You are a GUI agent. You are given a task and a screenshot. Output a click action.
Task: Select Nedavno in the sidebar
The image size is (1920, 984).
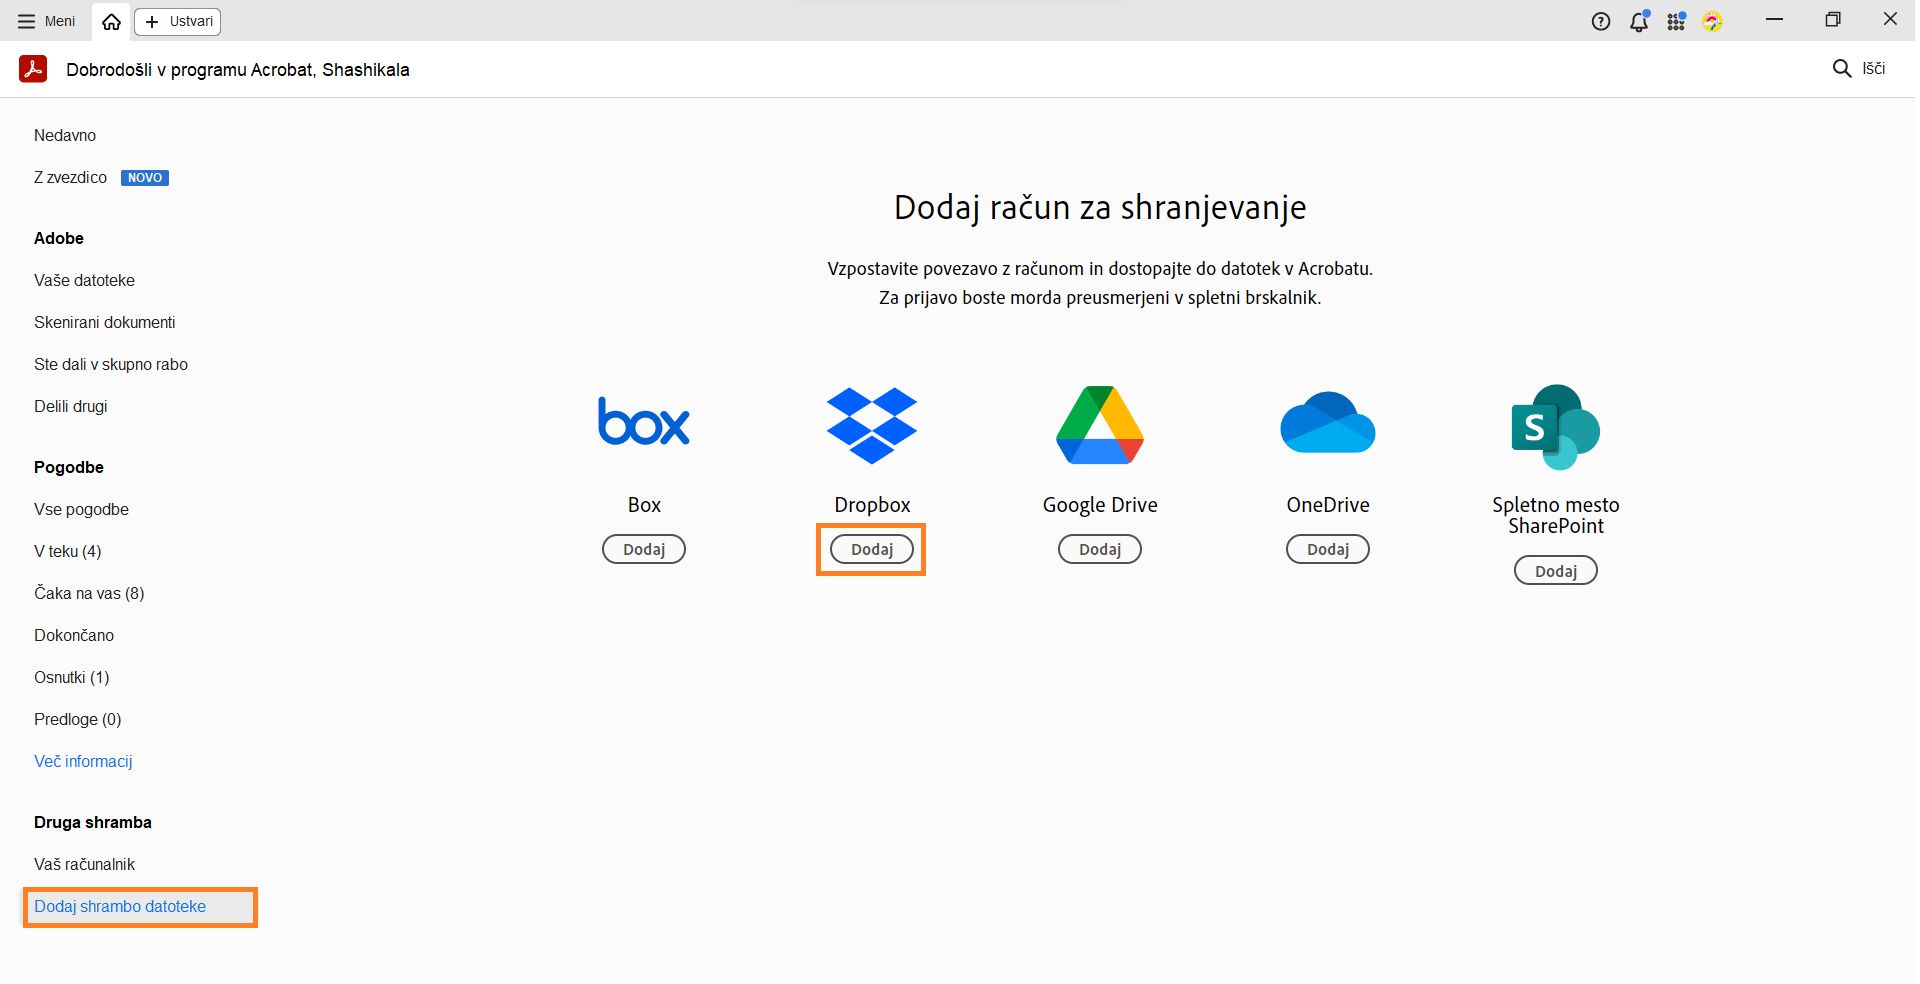coord(65,135)
